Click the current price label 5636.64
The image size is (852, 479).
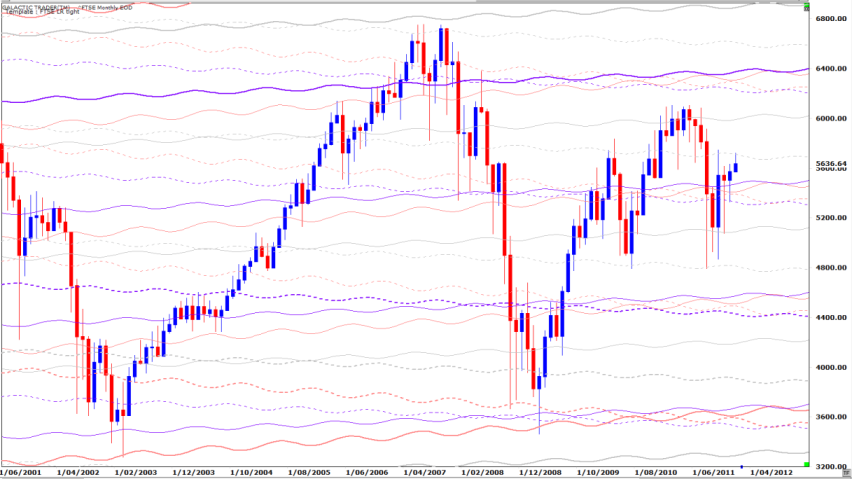pos(831,163)
